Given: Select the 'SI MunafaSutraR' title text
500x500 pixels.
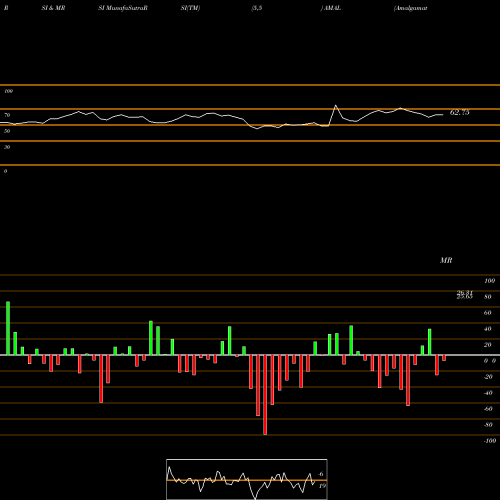Looking at the screenshot, I should tap(123, 8).
